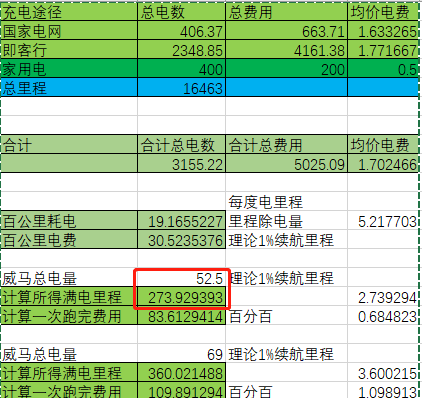Select the 百公里耗电 label cell

click(x=69, y=221)
